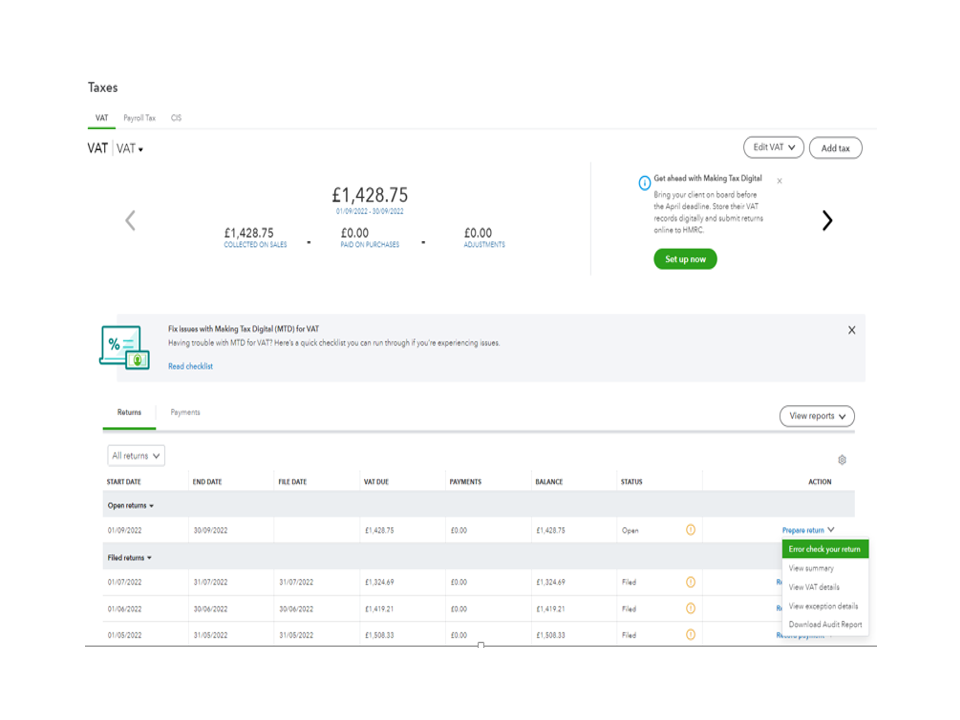Click the warning icon on the 01/07/2022 filed return

690,582
